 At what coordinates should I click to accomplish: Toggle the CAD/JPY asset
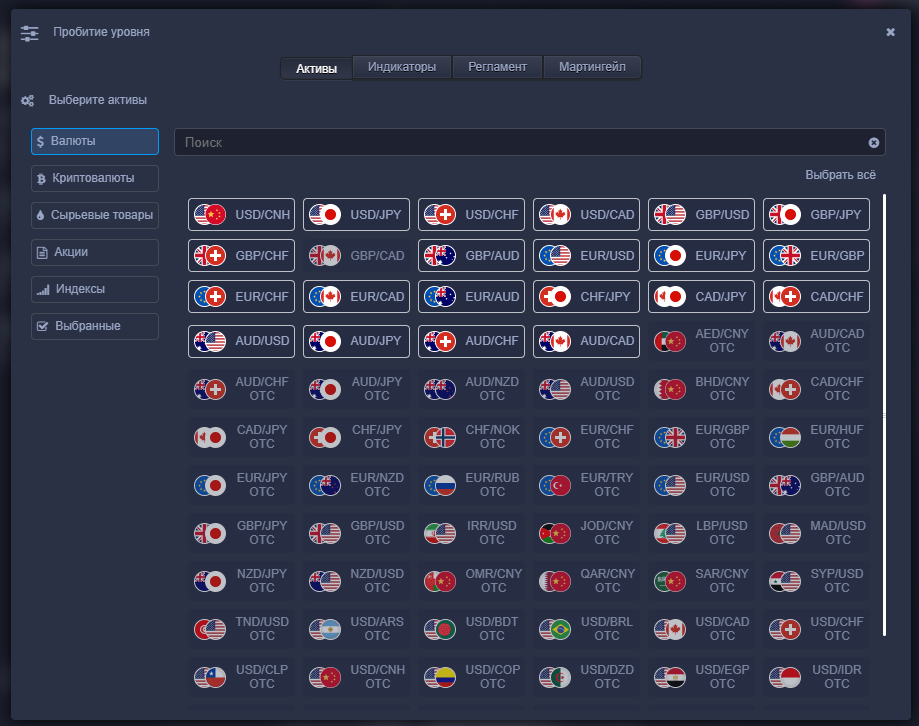pyautogui.click(x=702, y=296)
